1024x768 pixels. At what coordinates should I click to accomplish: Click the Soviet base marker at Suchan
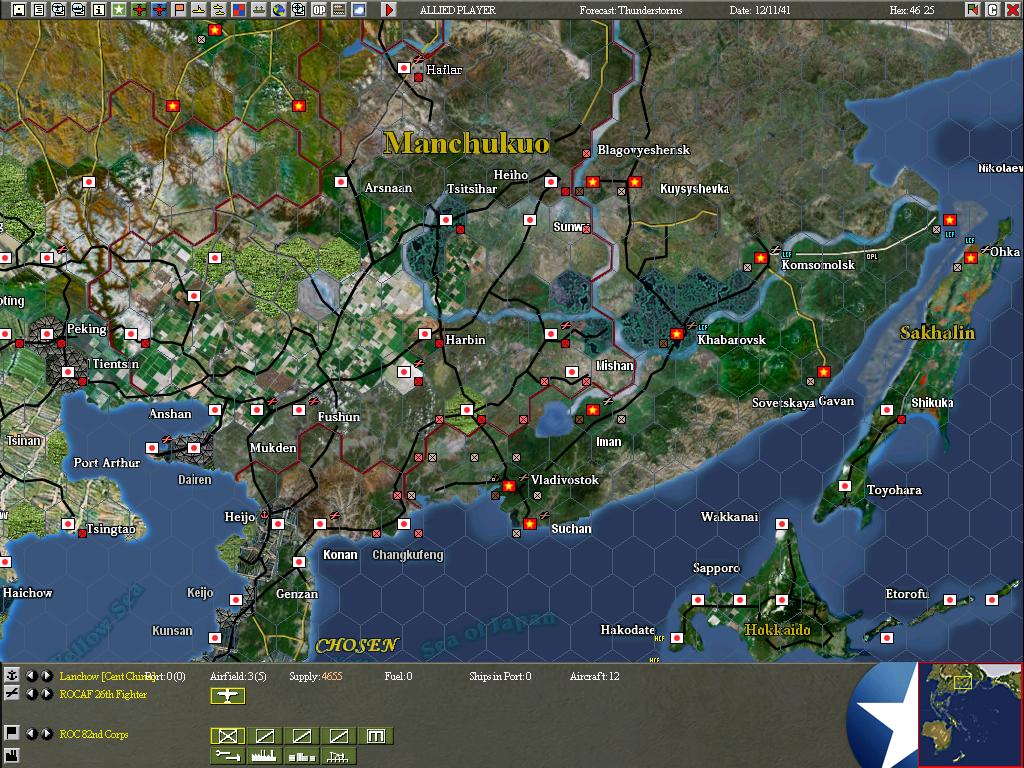pyautogui.click(x=530, y=524)
